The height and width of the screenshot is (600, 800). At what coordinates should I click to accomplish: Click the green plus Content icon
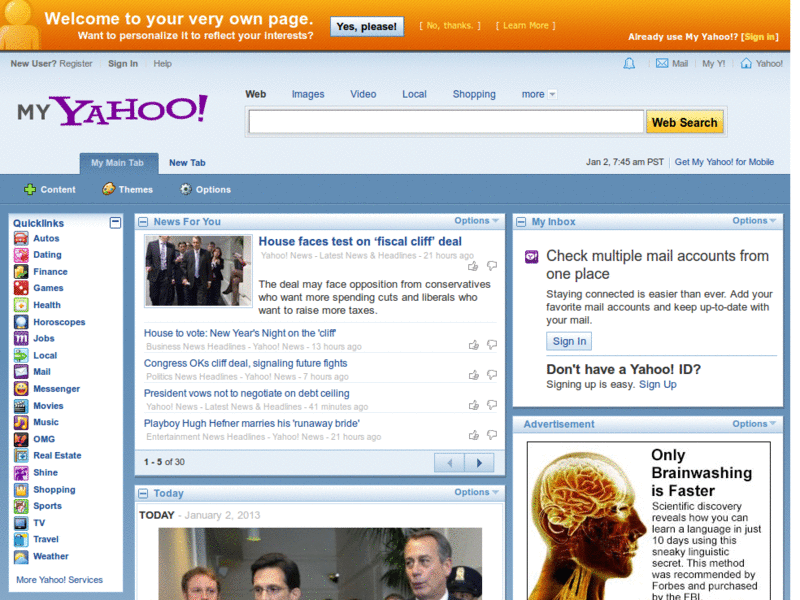pyautogui.click(x=30, y=189)
